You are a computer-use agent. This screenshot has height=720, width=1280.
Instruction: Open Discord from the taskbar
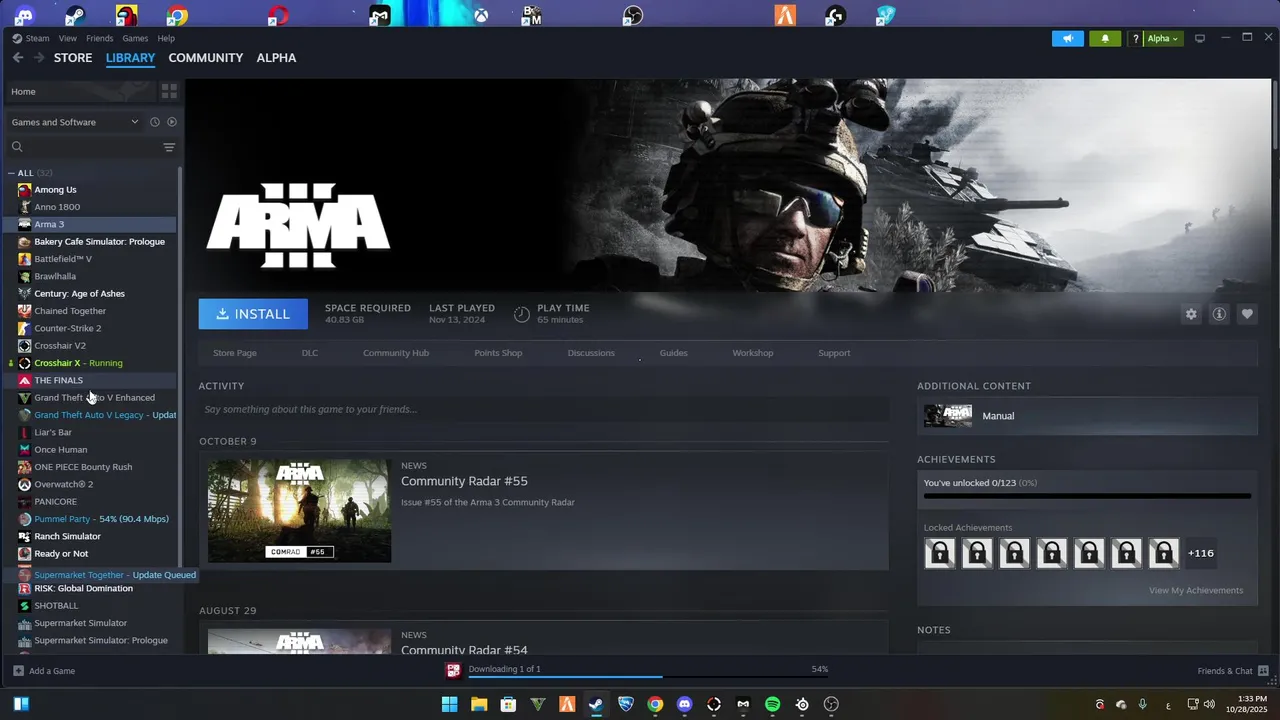[684, 704]
